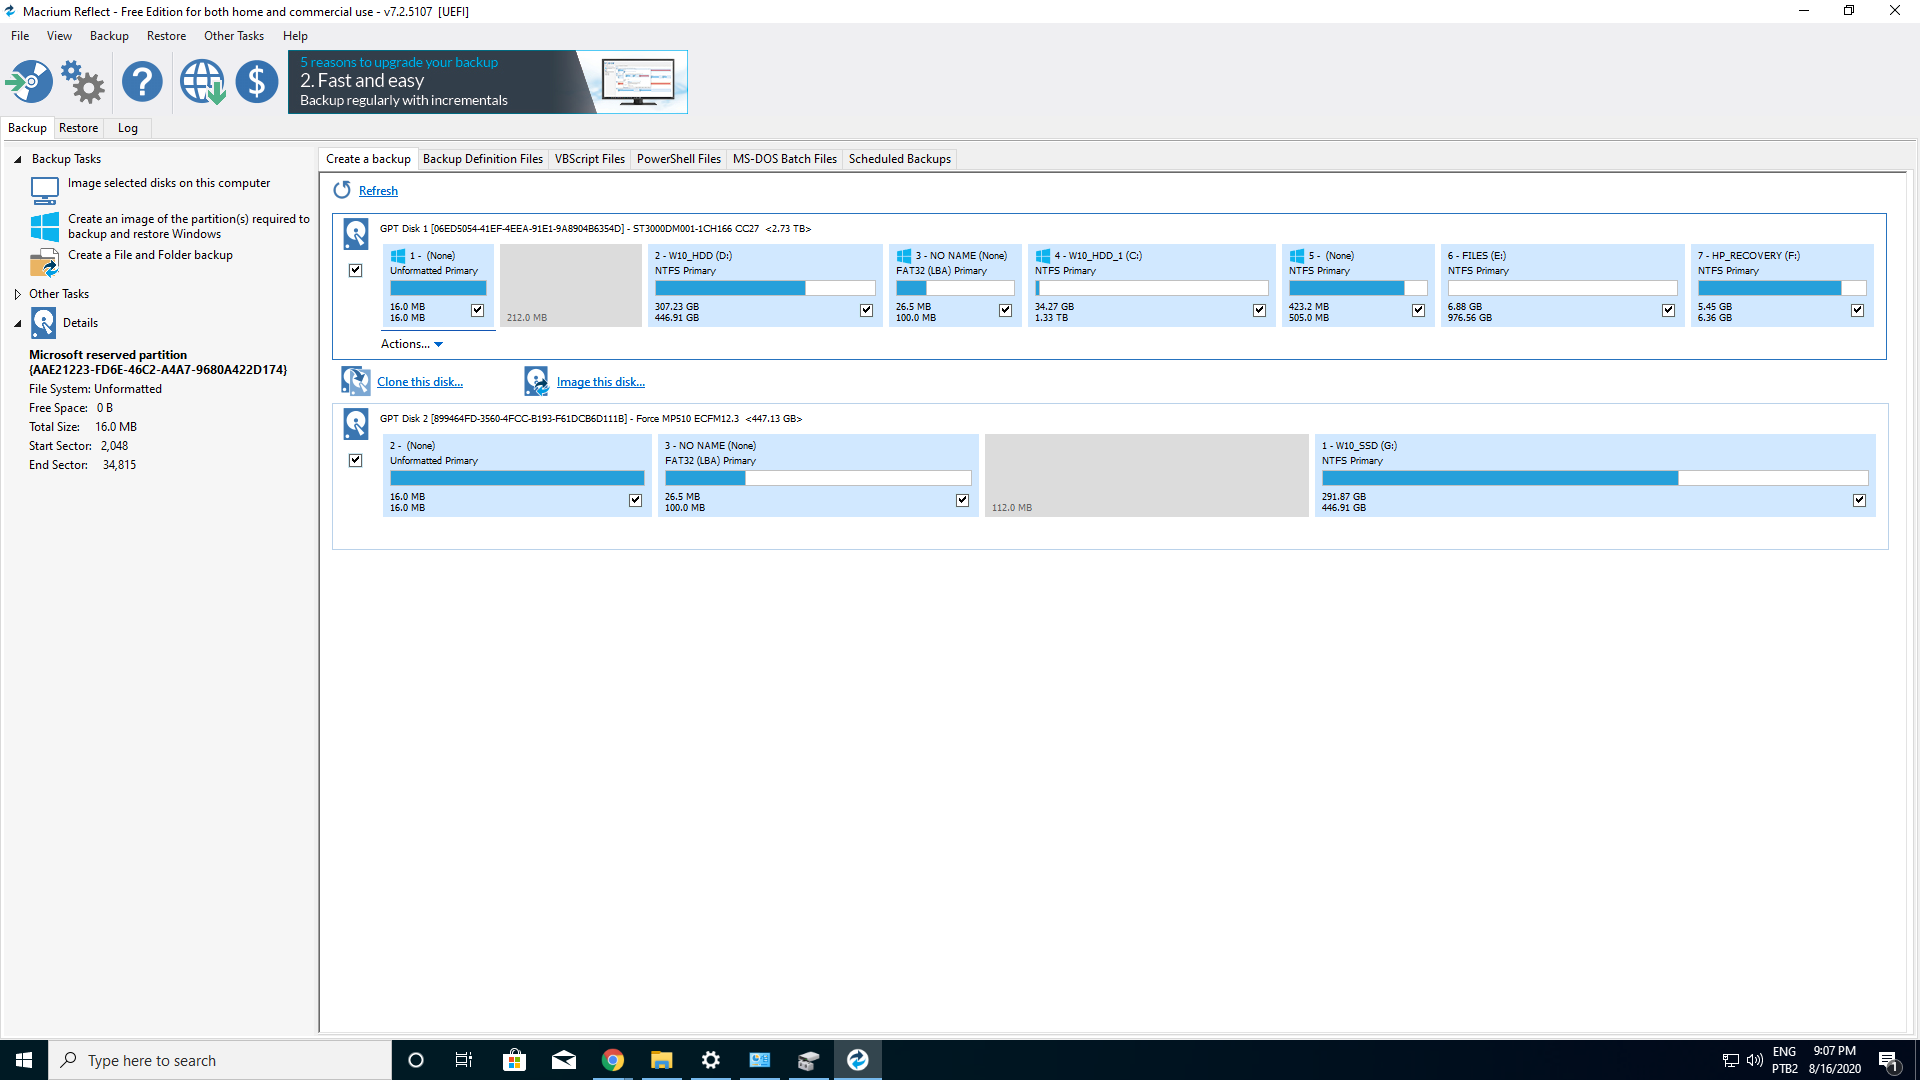Click the volume speaker tray icon
This screenshot has height=1080, width=1920.
coord(1754,1060)
